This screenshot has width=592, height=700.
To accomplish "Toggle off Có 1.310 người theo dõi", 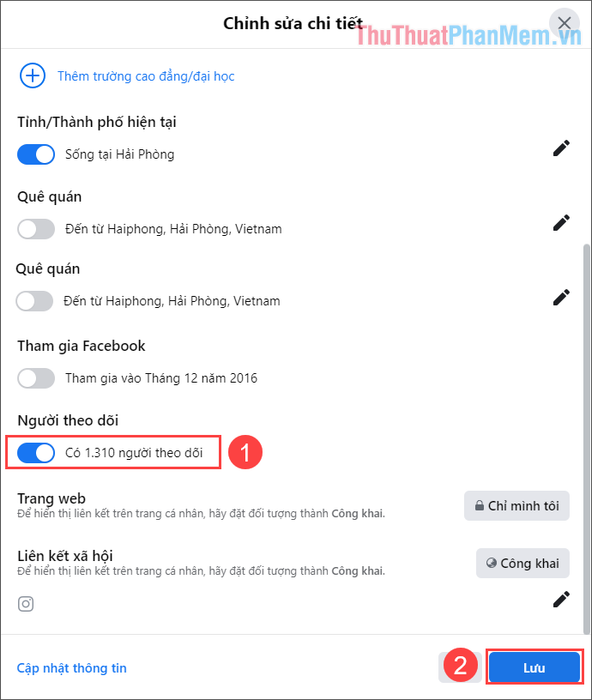I will [x=36, y=453].
